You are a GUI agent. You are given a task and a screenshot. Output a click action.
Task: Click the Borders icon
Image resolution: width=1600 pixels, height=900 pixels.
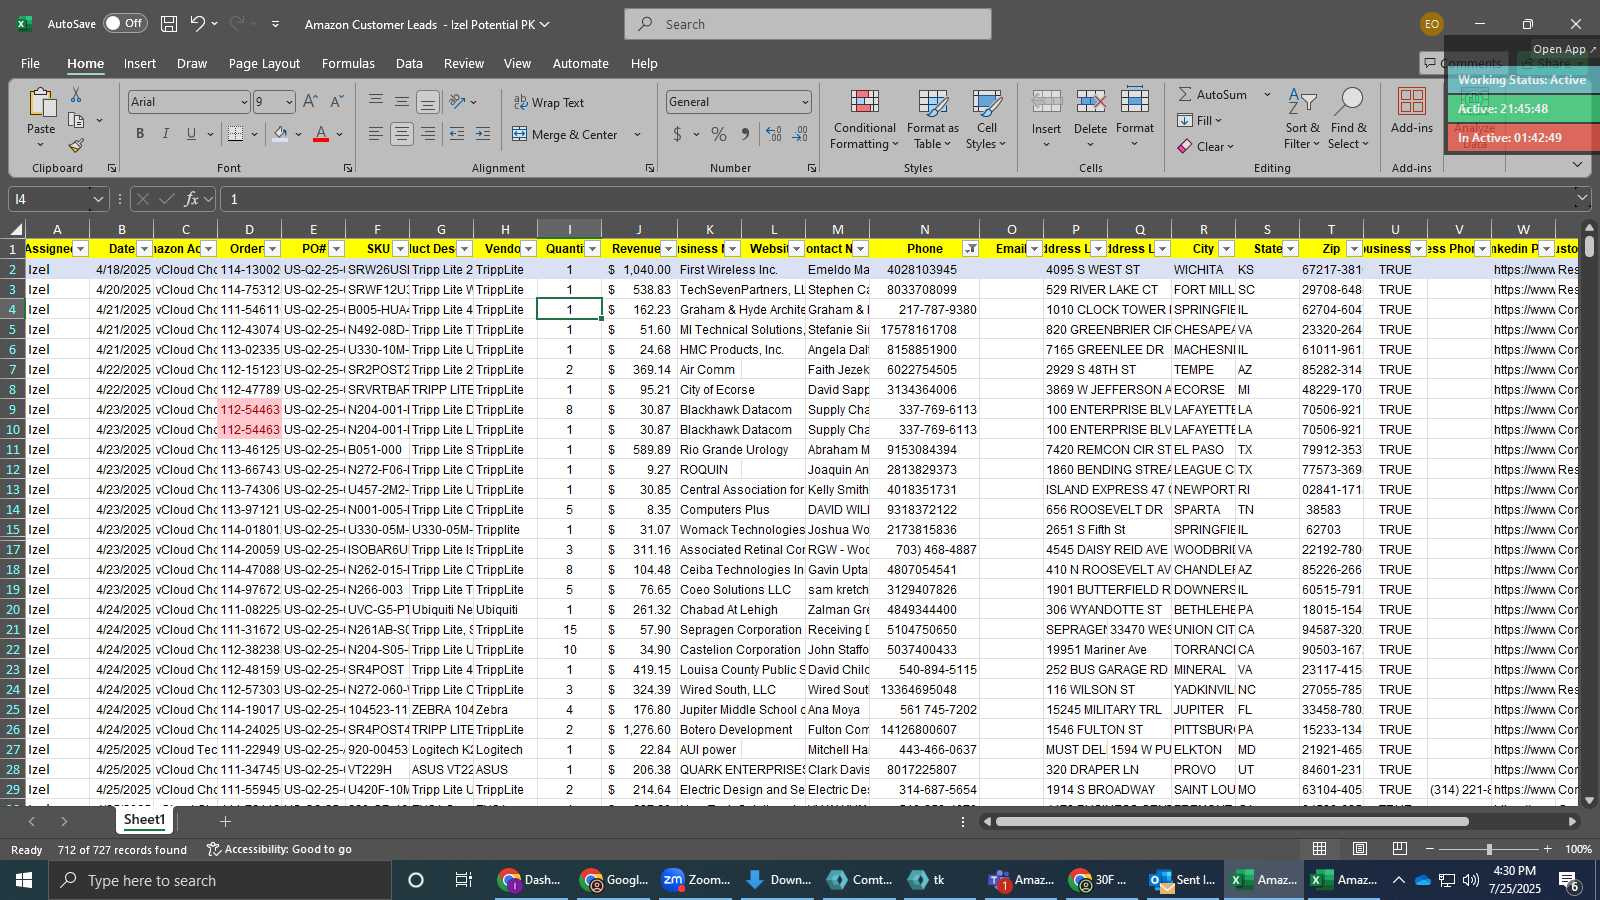point(235,134)
